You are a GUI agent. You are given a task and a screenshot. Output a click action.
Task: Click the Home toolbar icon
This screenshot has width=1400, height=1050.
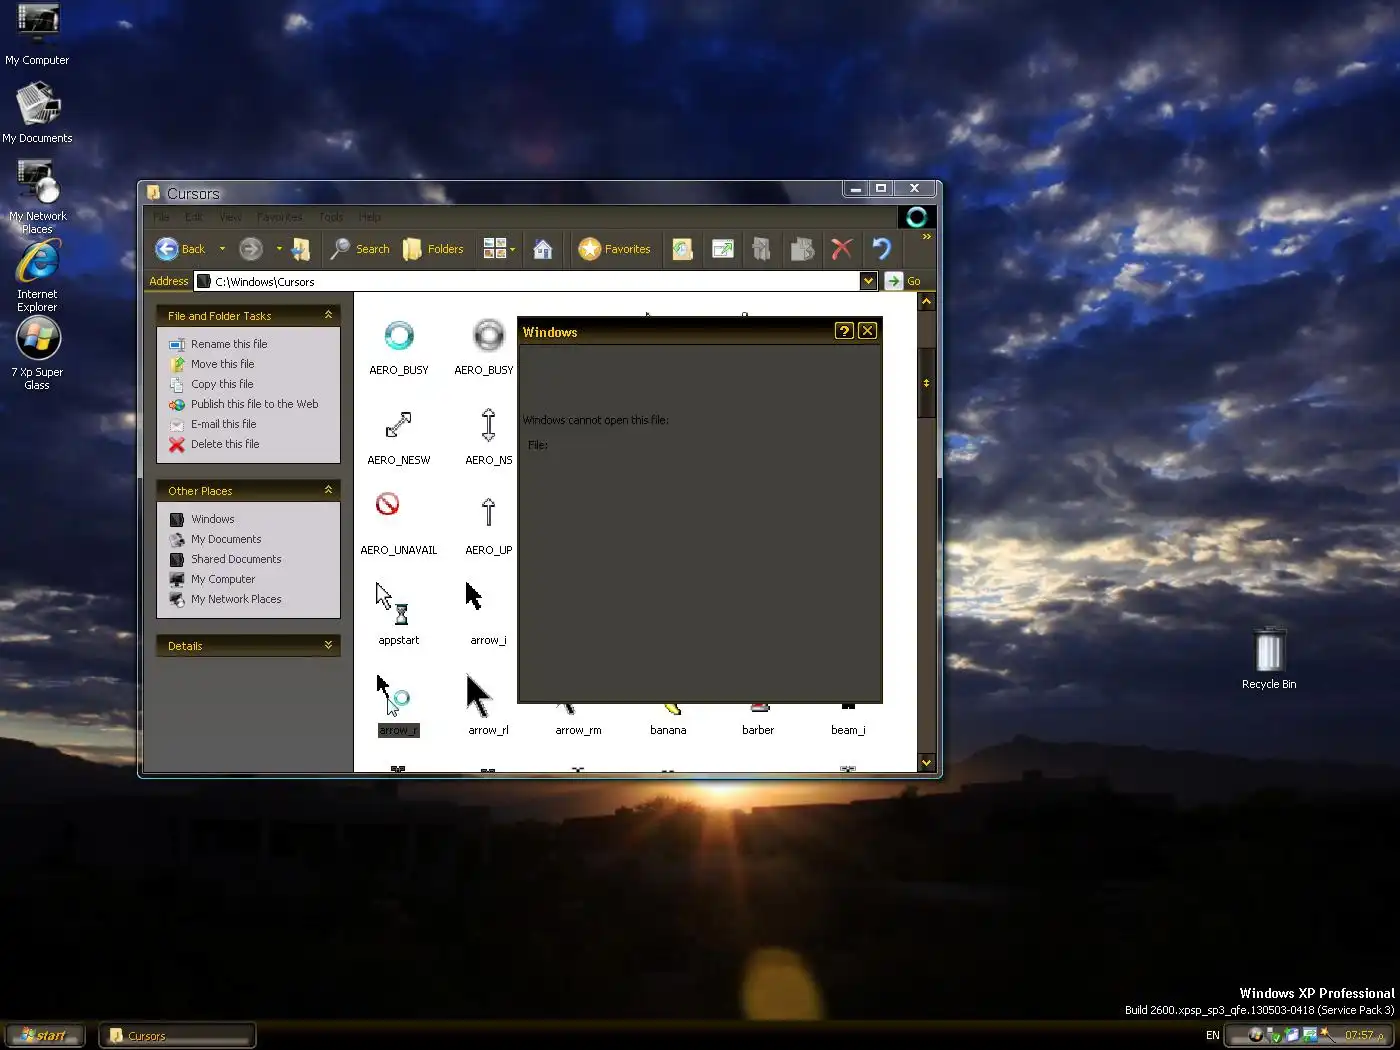click(543, 249)
